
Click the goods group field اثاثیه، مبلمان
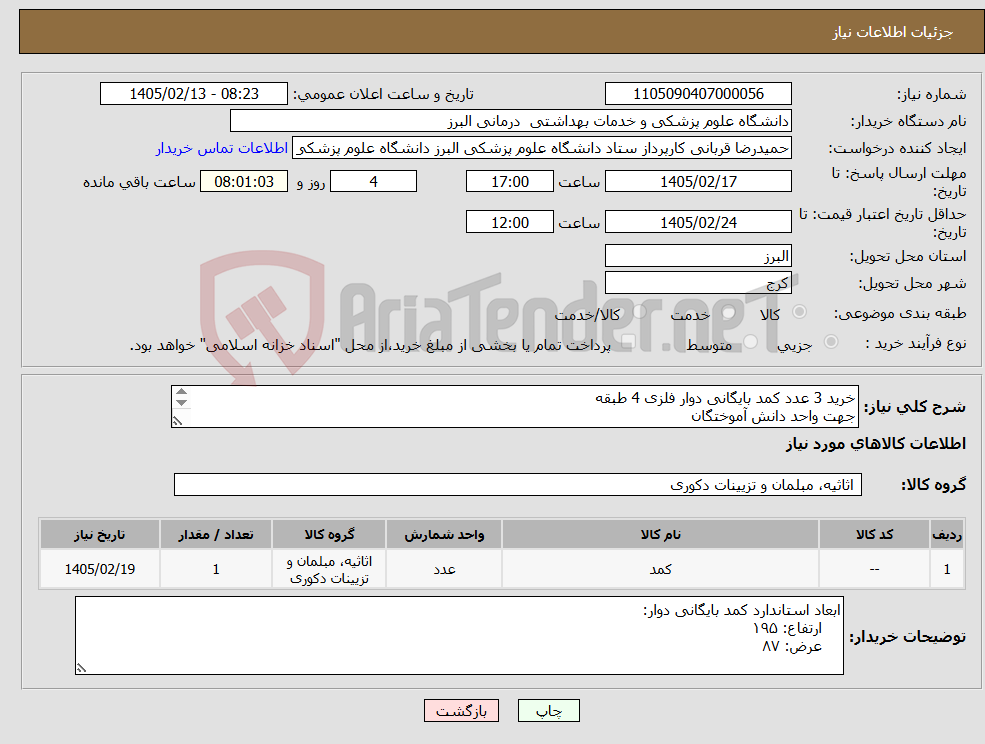(518, 484)
